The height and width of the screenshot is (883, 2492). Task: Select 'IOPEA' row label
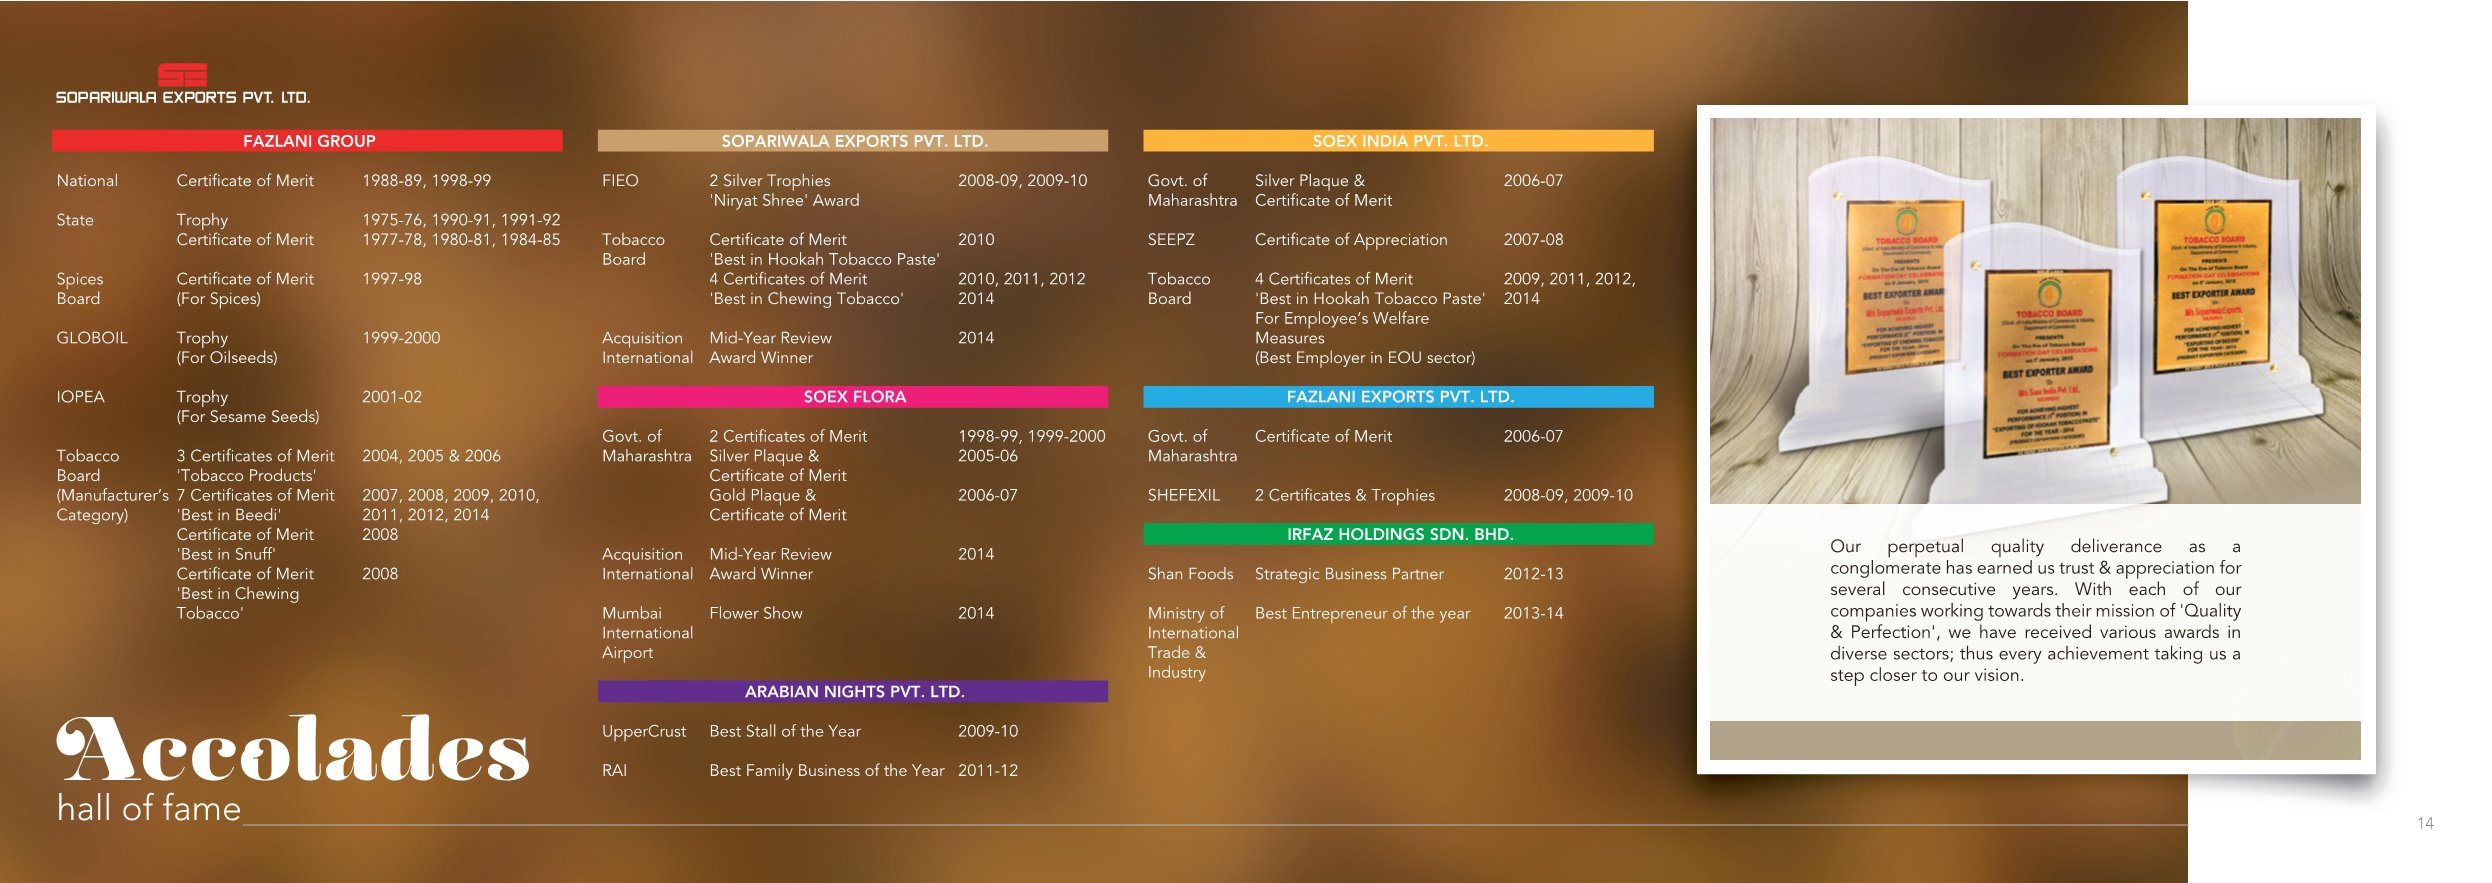80,397
